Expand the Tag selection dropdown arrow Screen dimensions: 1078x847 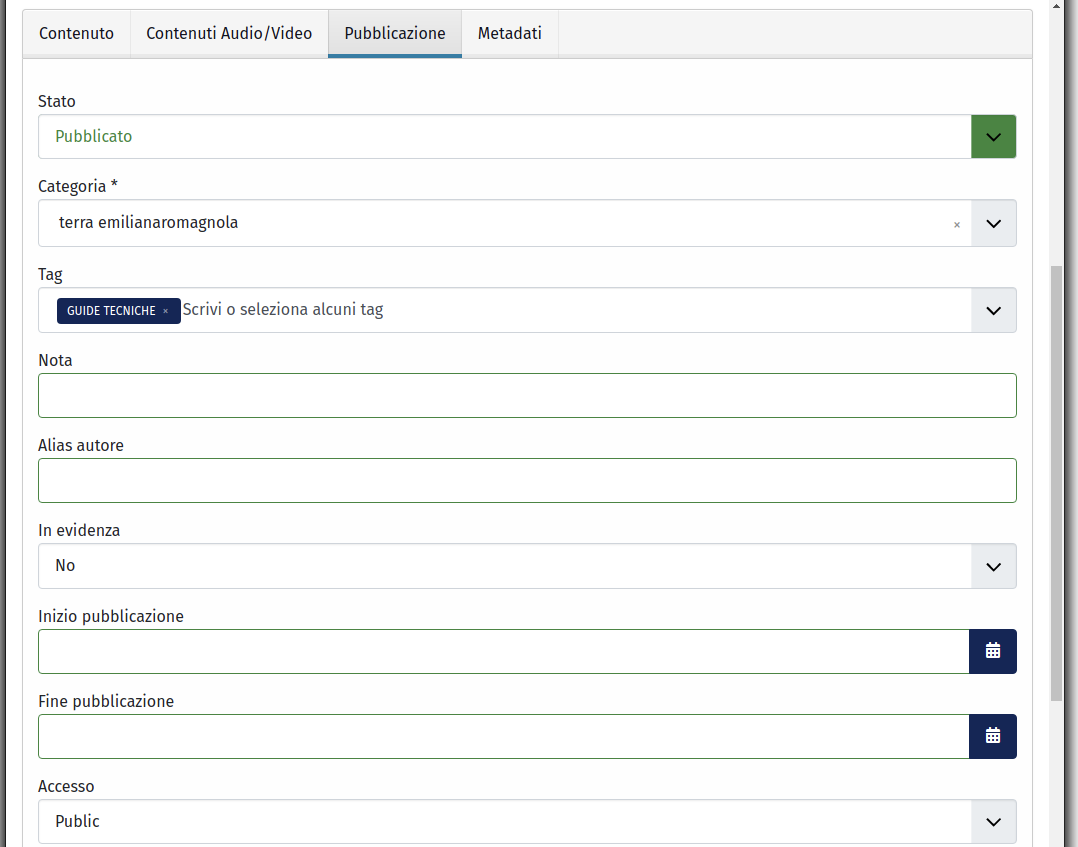(993, 311)
